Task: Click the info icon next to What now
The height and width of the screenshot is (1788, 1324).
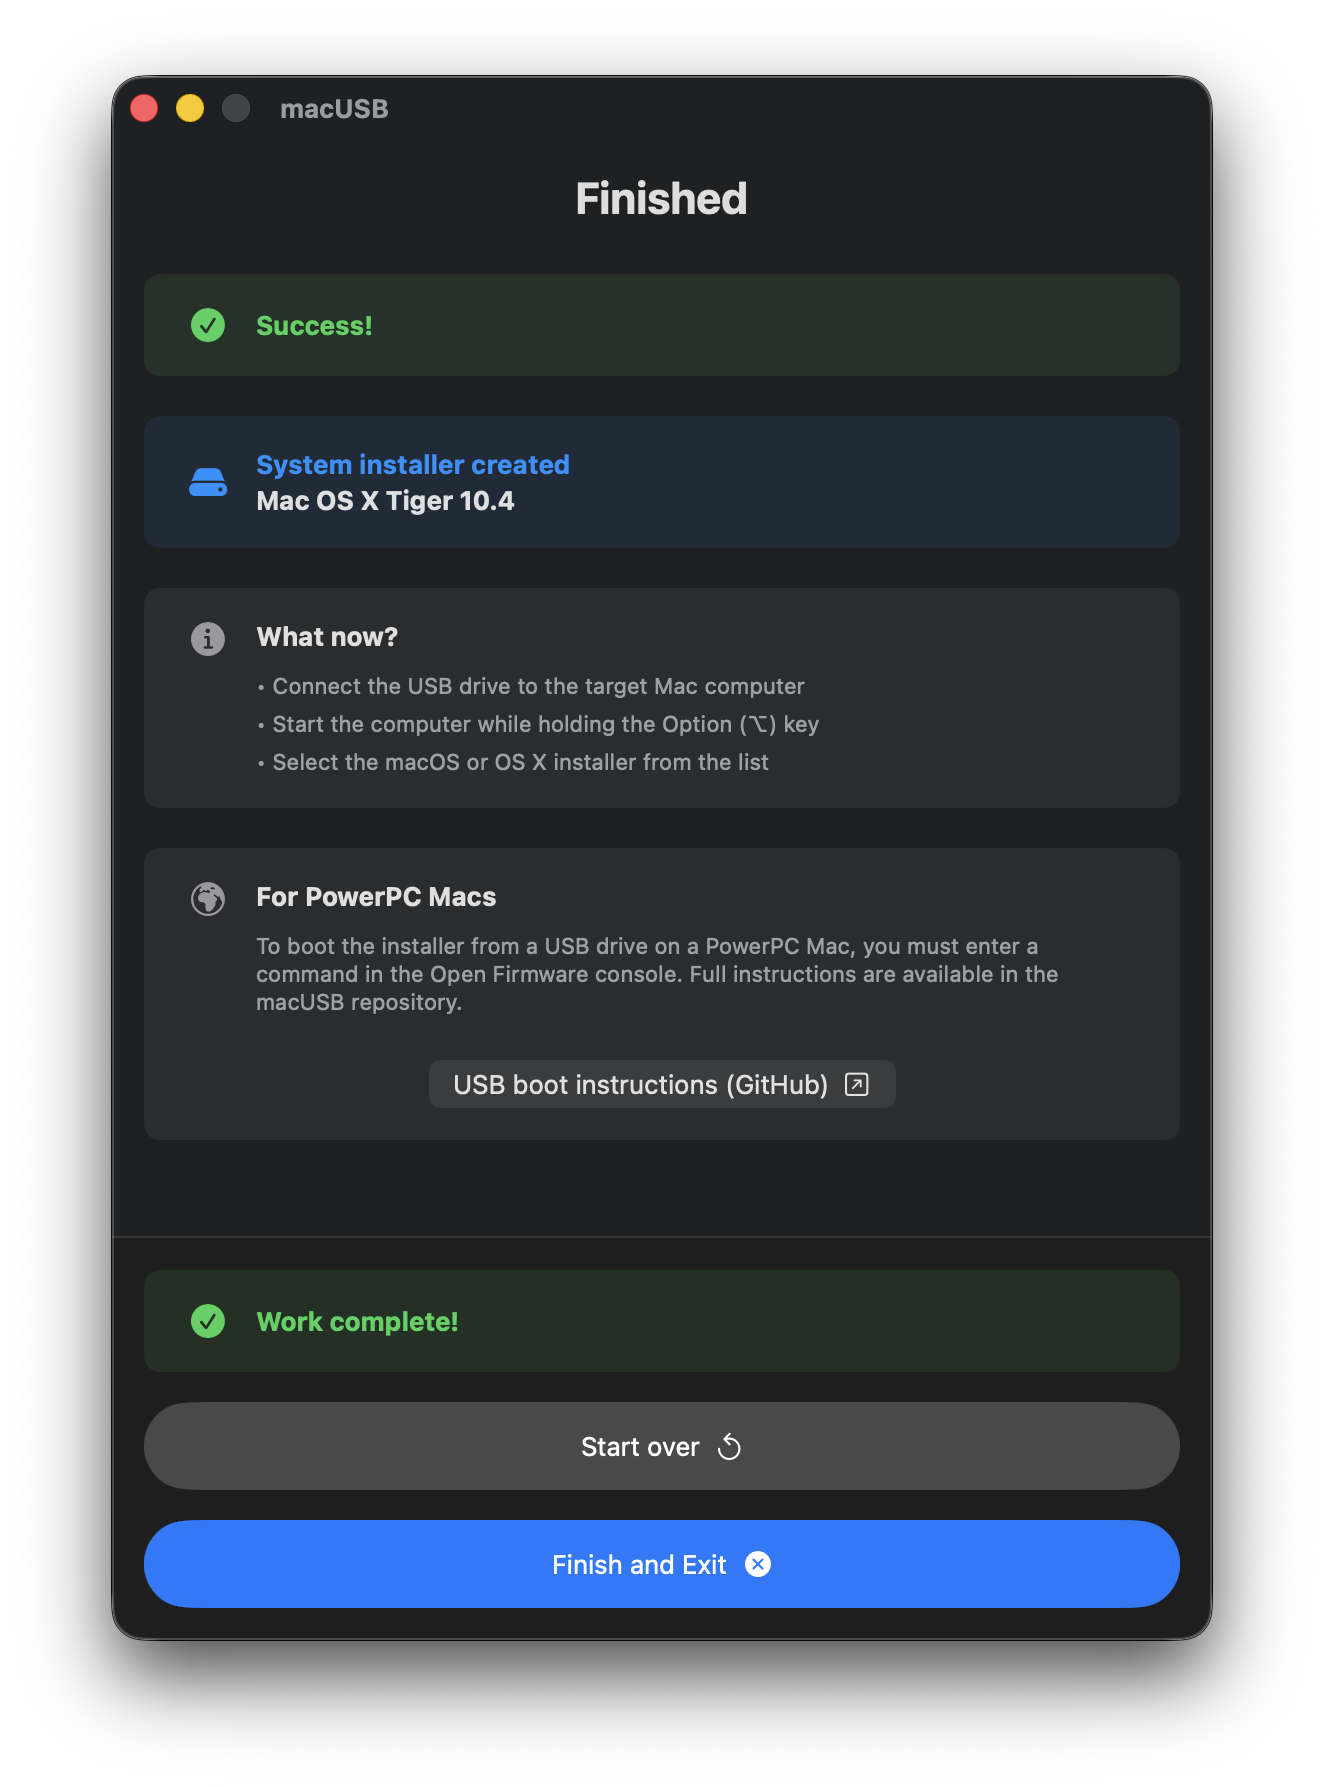Action: pos(207,638)
